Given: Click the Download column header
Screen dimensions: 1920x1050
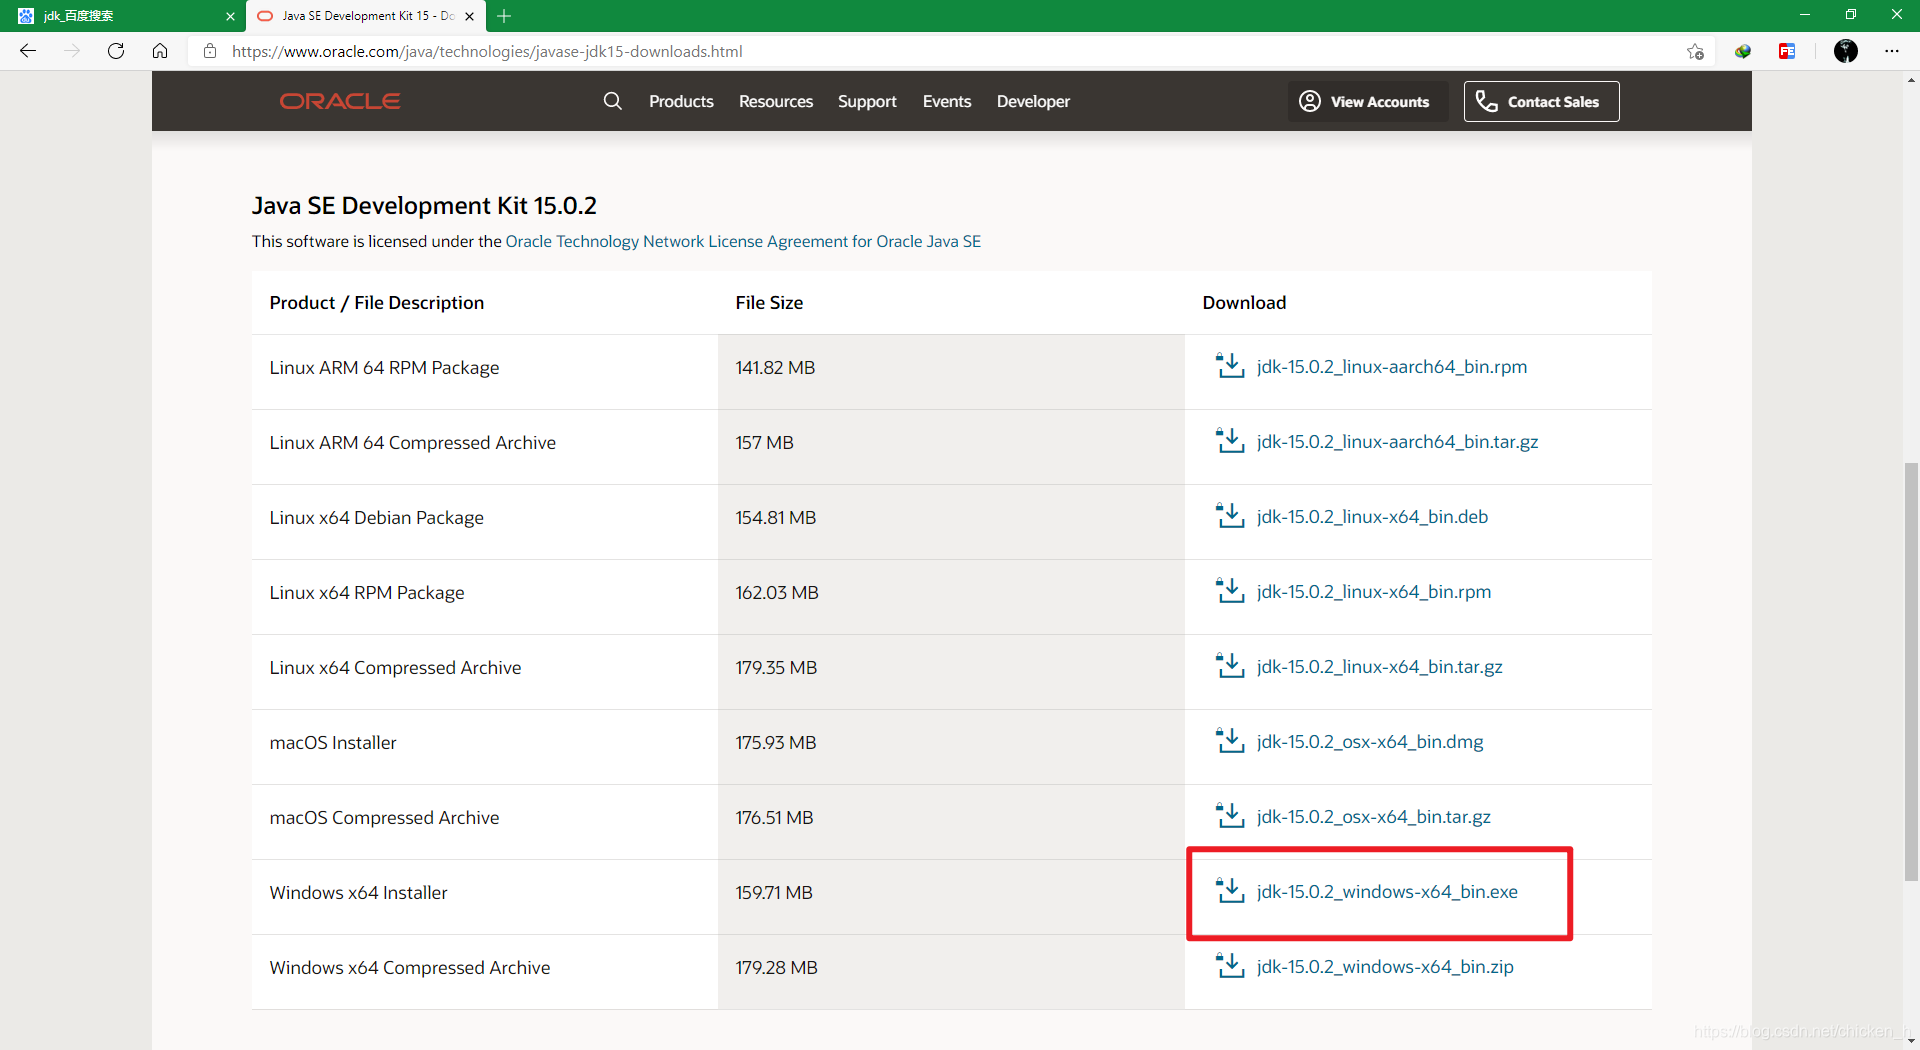Looking at the screenshot, I should 1244,302.
